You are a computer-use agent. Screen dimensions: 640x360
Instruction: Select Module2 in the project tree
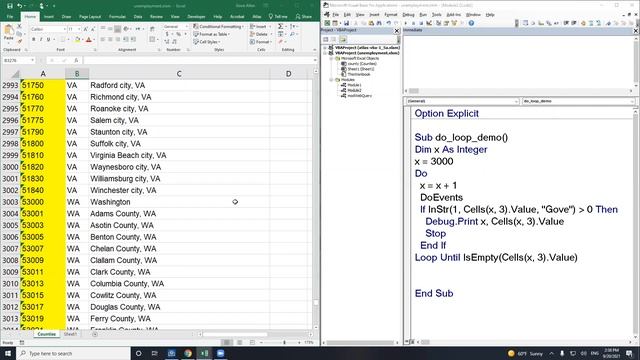pyautogui.click(x=354, y=90)
